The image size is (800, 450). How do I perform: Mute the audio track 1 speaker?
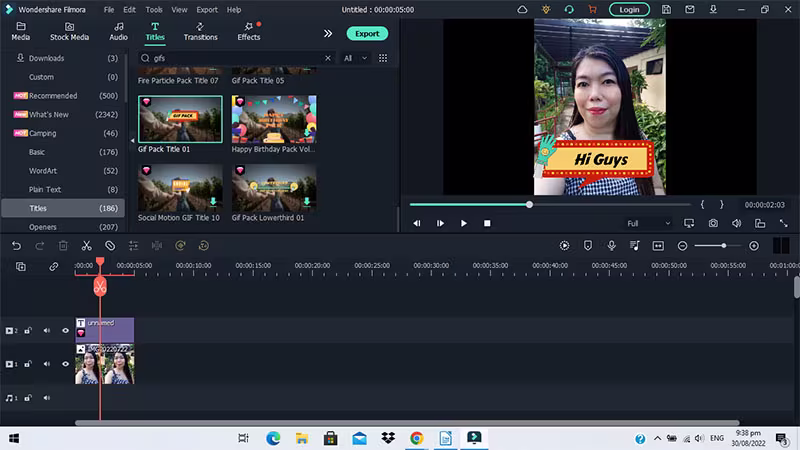[x=46, y=398]
